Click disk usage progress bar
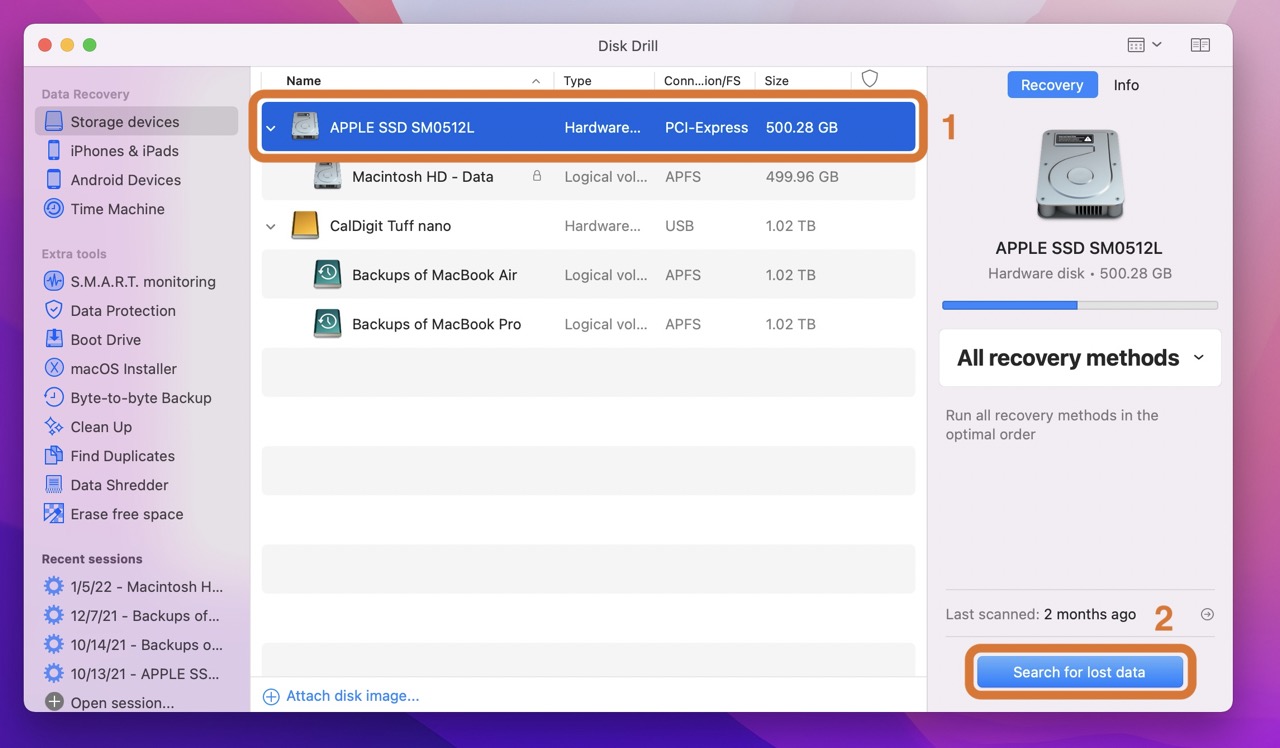The width and height of the screenshot is (1280, 748). (1080, 305)
